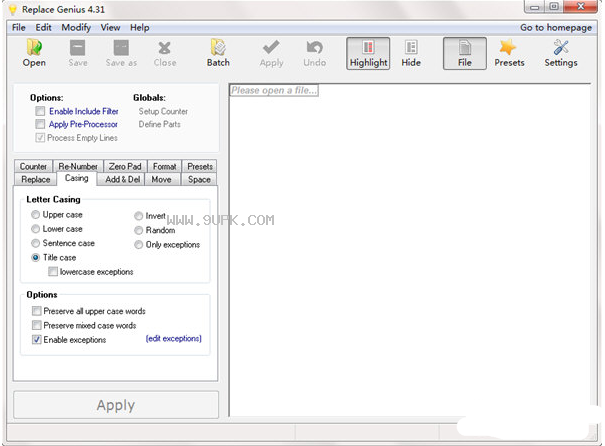Image resolution: width=605 pixels, height=446 pixels.
Task: Open the Batch processing tool
Action: 218,53
